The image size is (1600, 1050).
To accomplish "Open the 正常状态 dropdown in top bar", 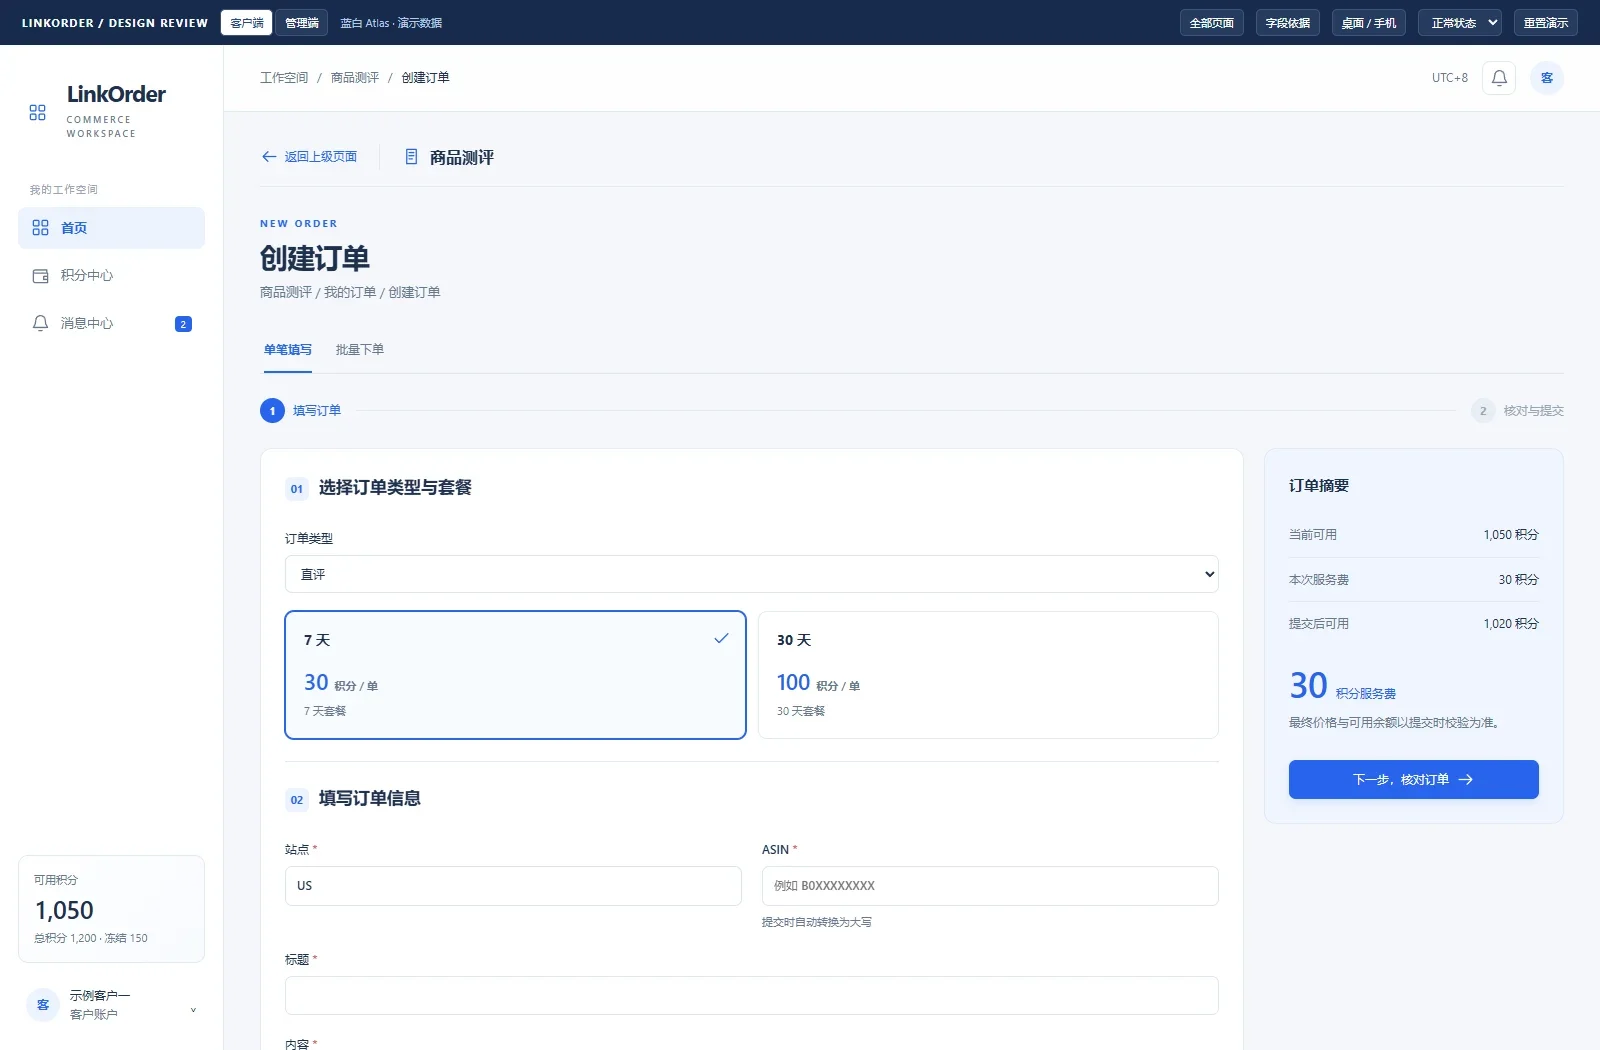I will pyautogui.click(x=1460, y=23).
